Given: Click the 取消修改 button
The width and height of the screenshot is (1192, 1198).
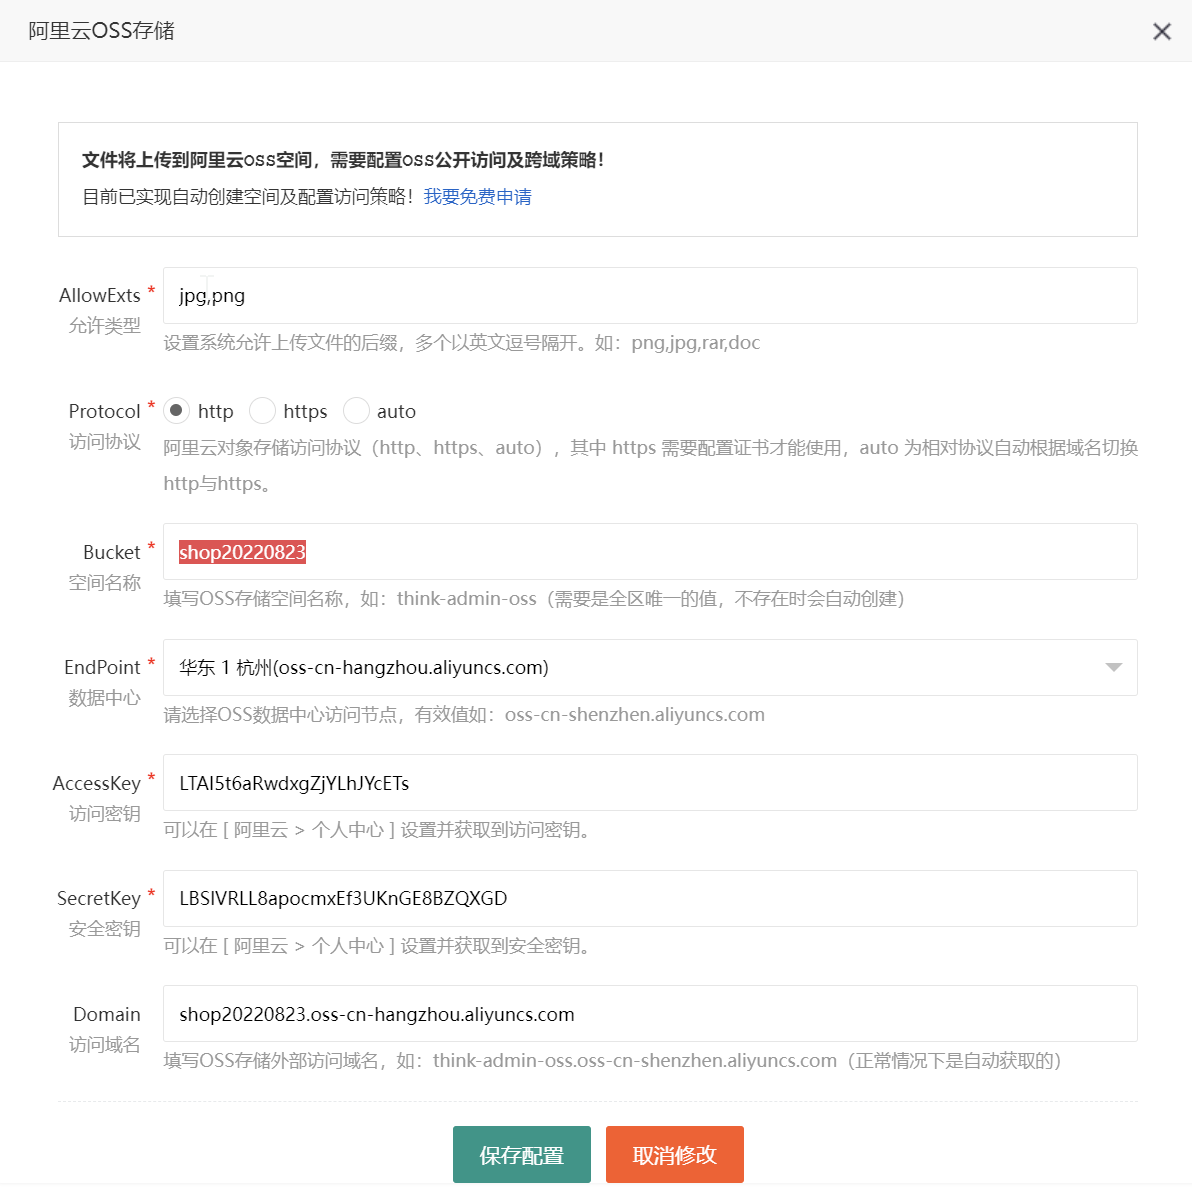Looking at the screenshot, I should pyautogui.click(x=675, y=1154).
